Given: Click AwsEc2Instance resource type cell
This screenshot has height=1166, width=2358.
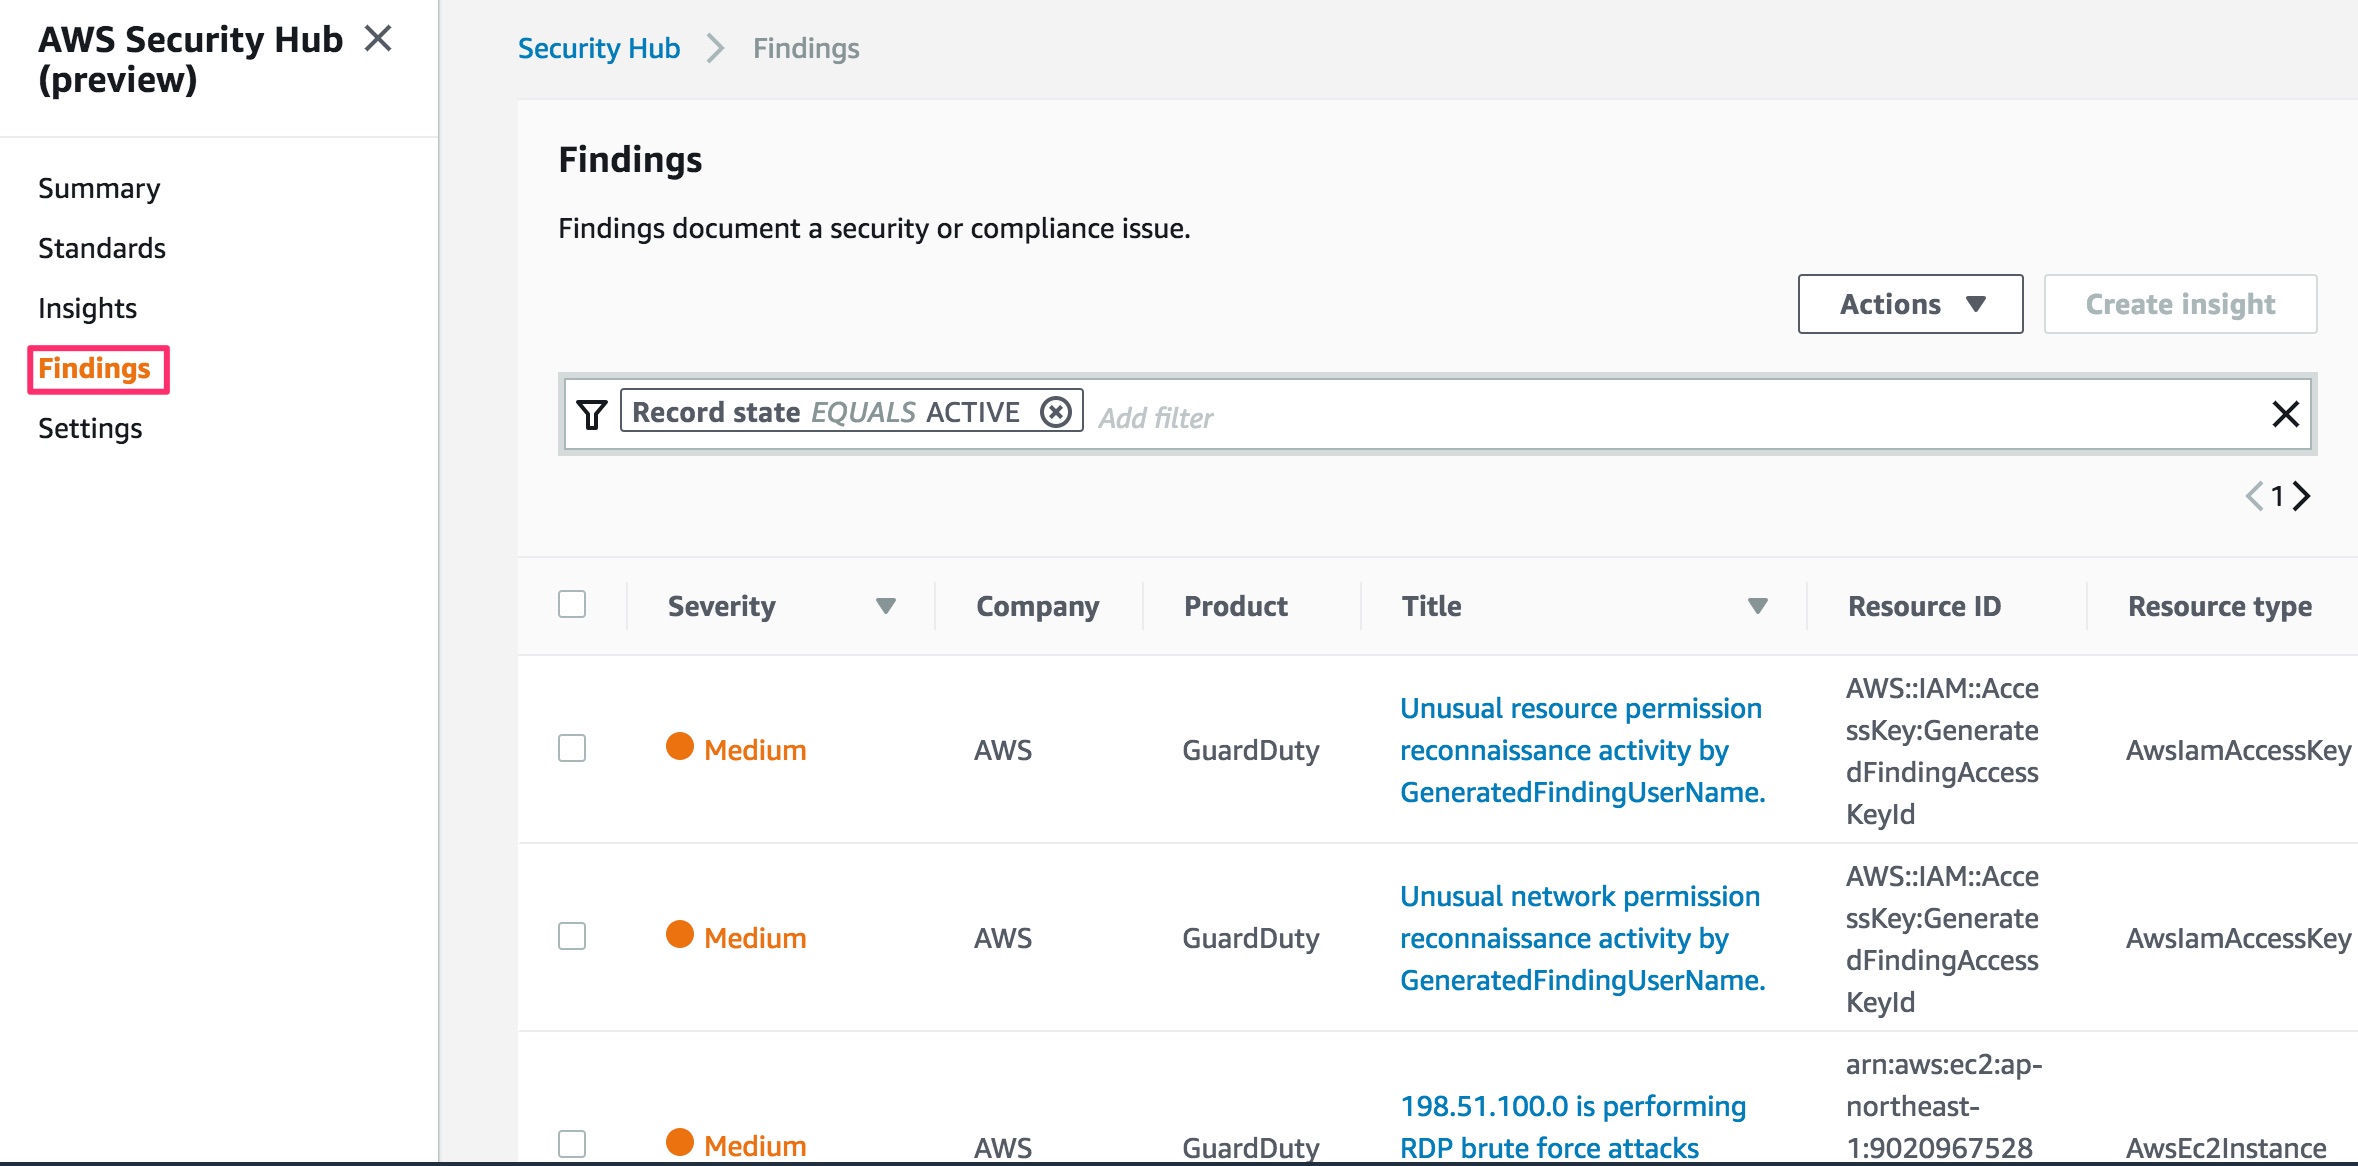Looking at the screenshot, I should tap(2226, 1147).
